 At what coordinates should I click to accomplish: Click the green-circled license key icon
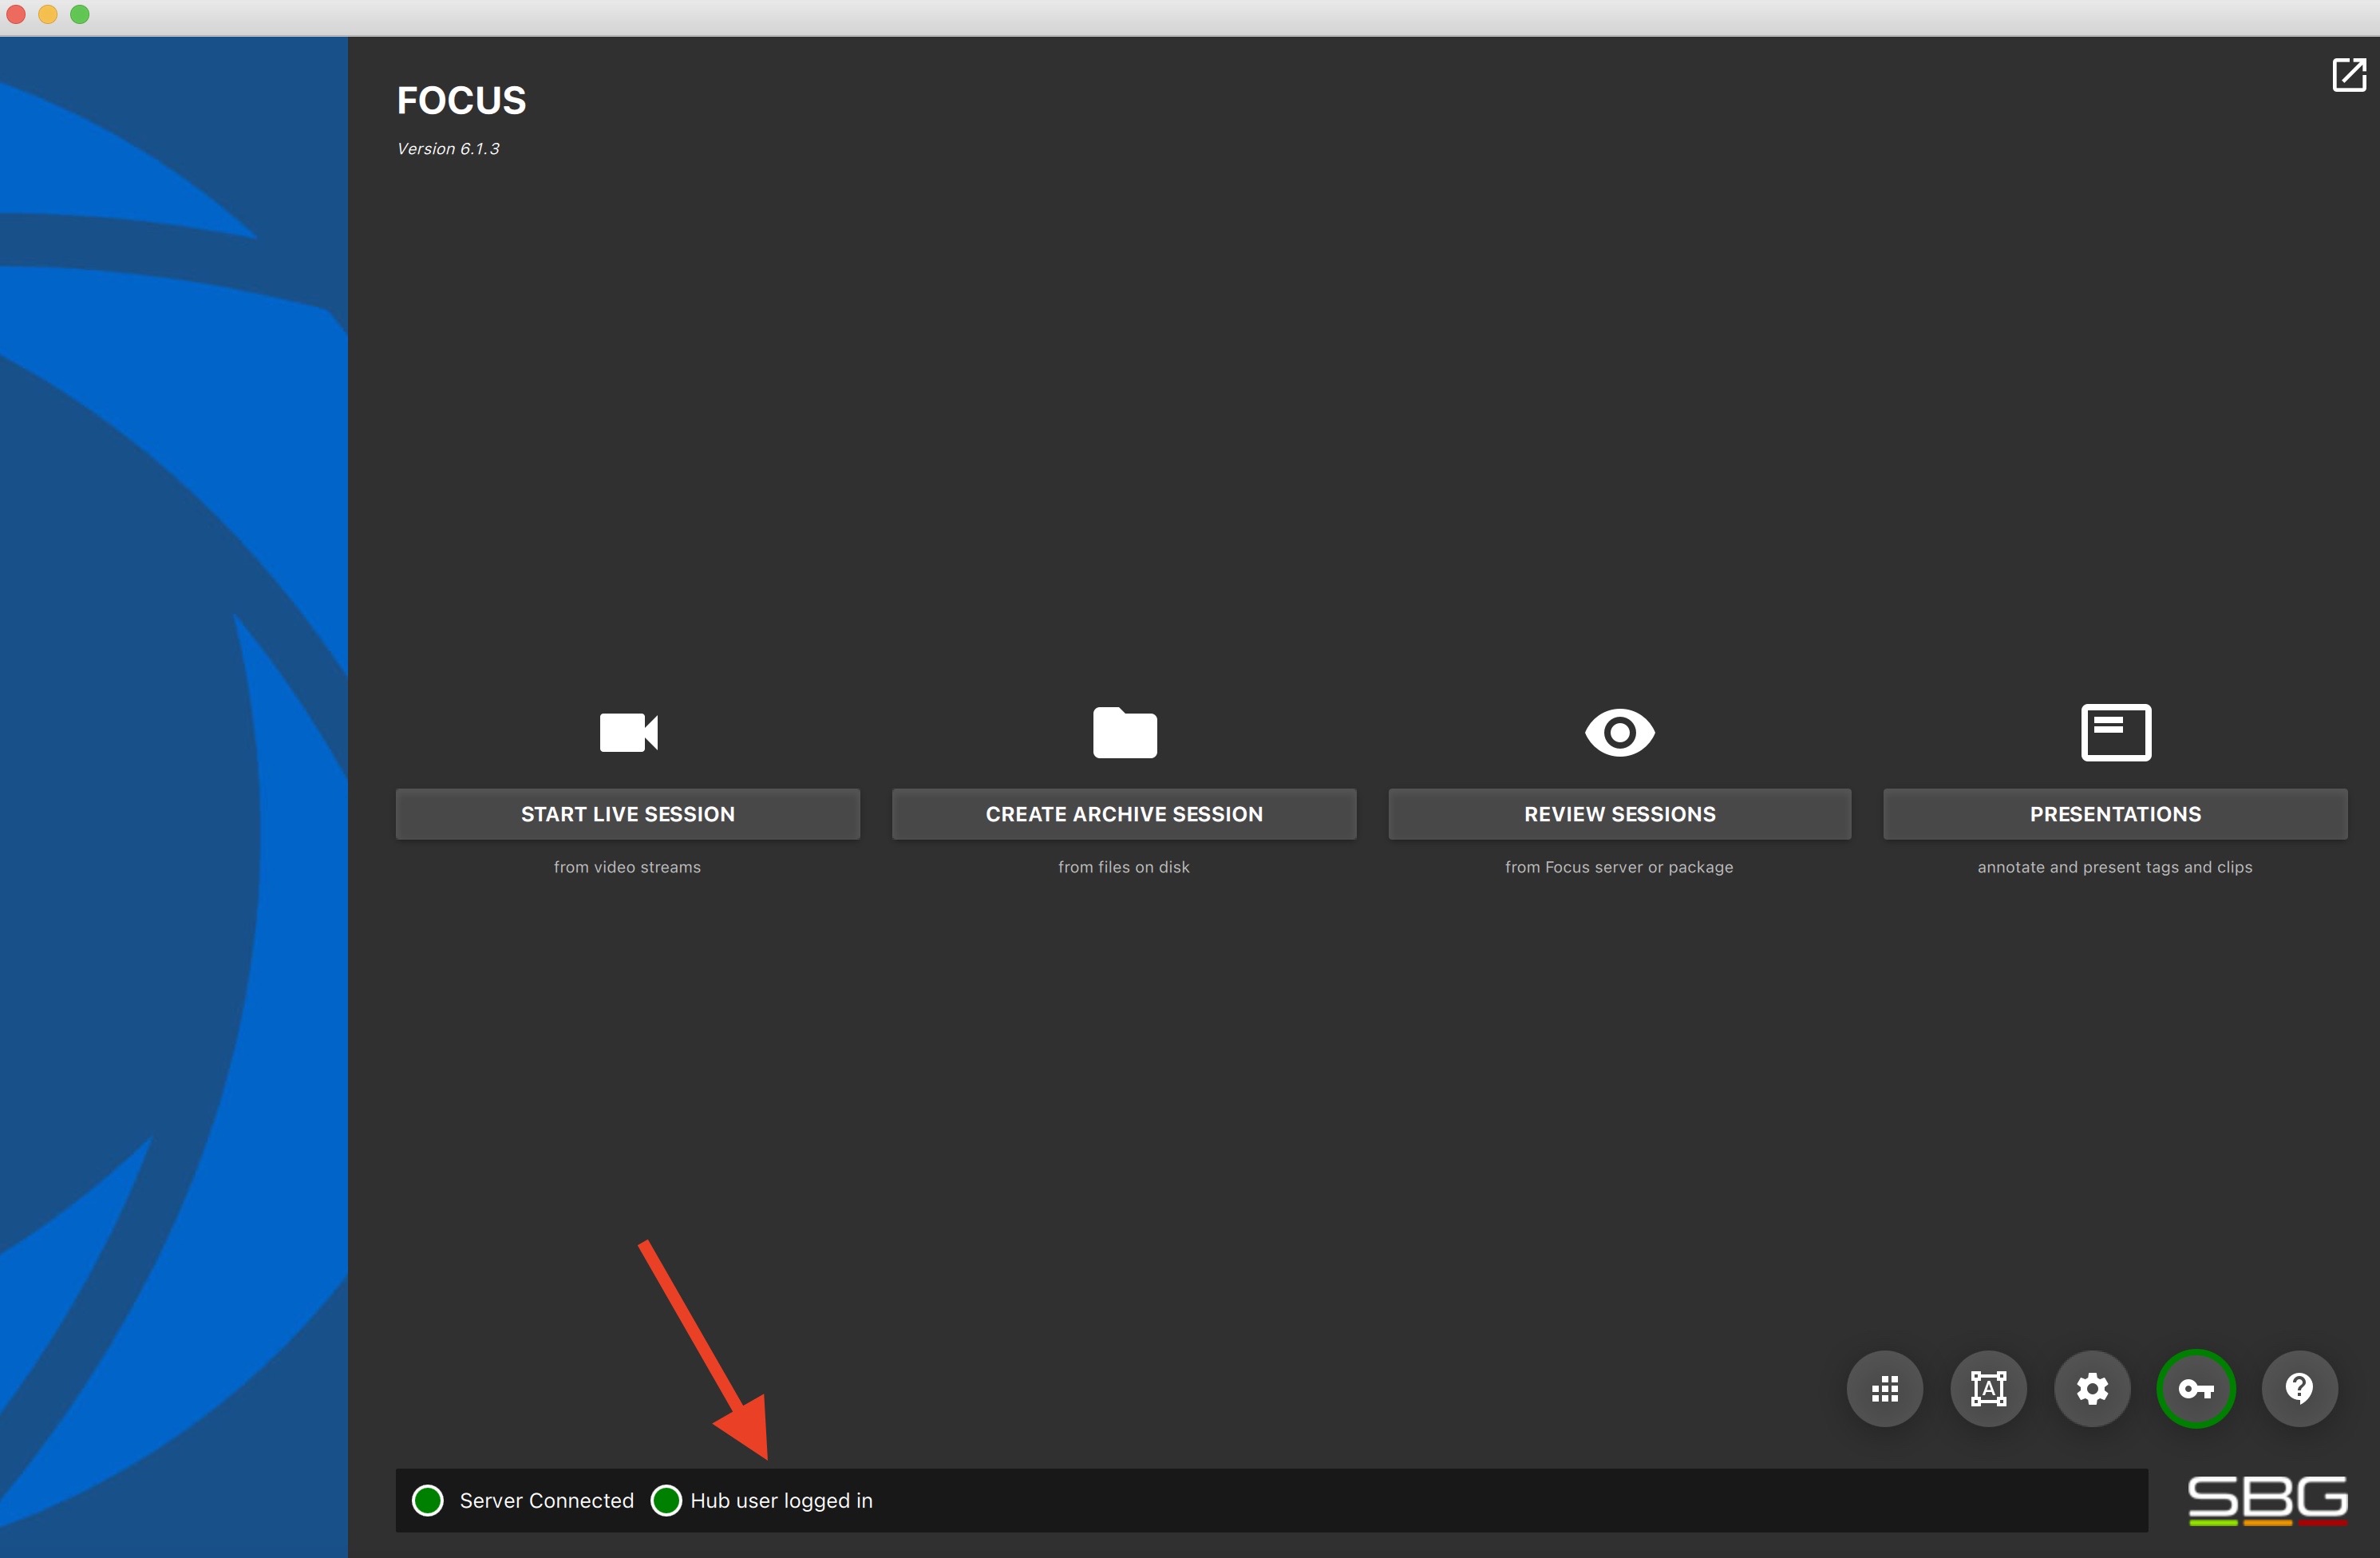(2196, 1388)
